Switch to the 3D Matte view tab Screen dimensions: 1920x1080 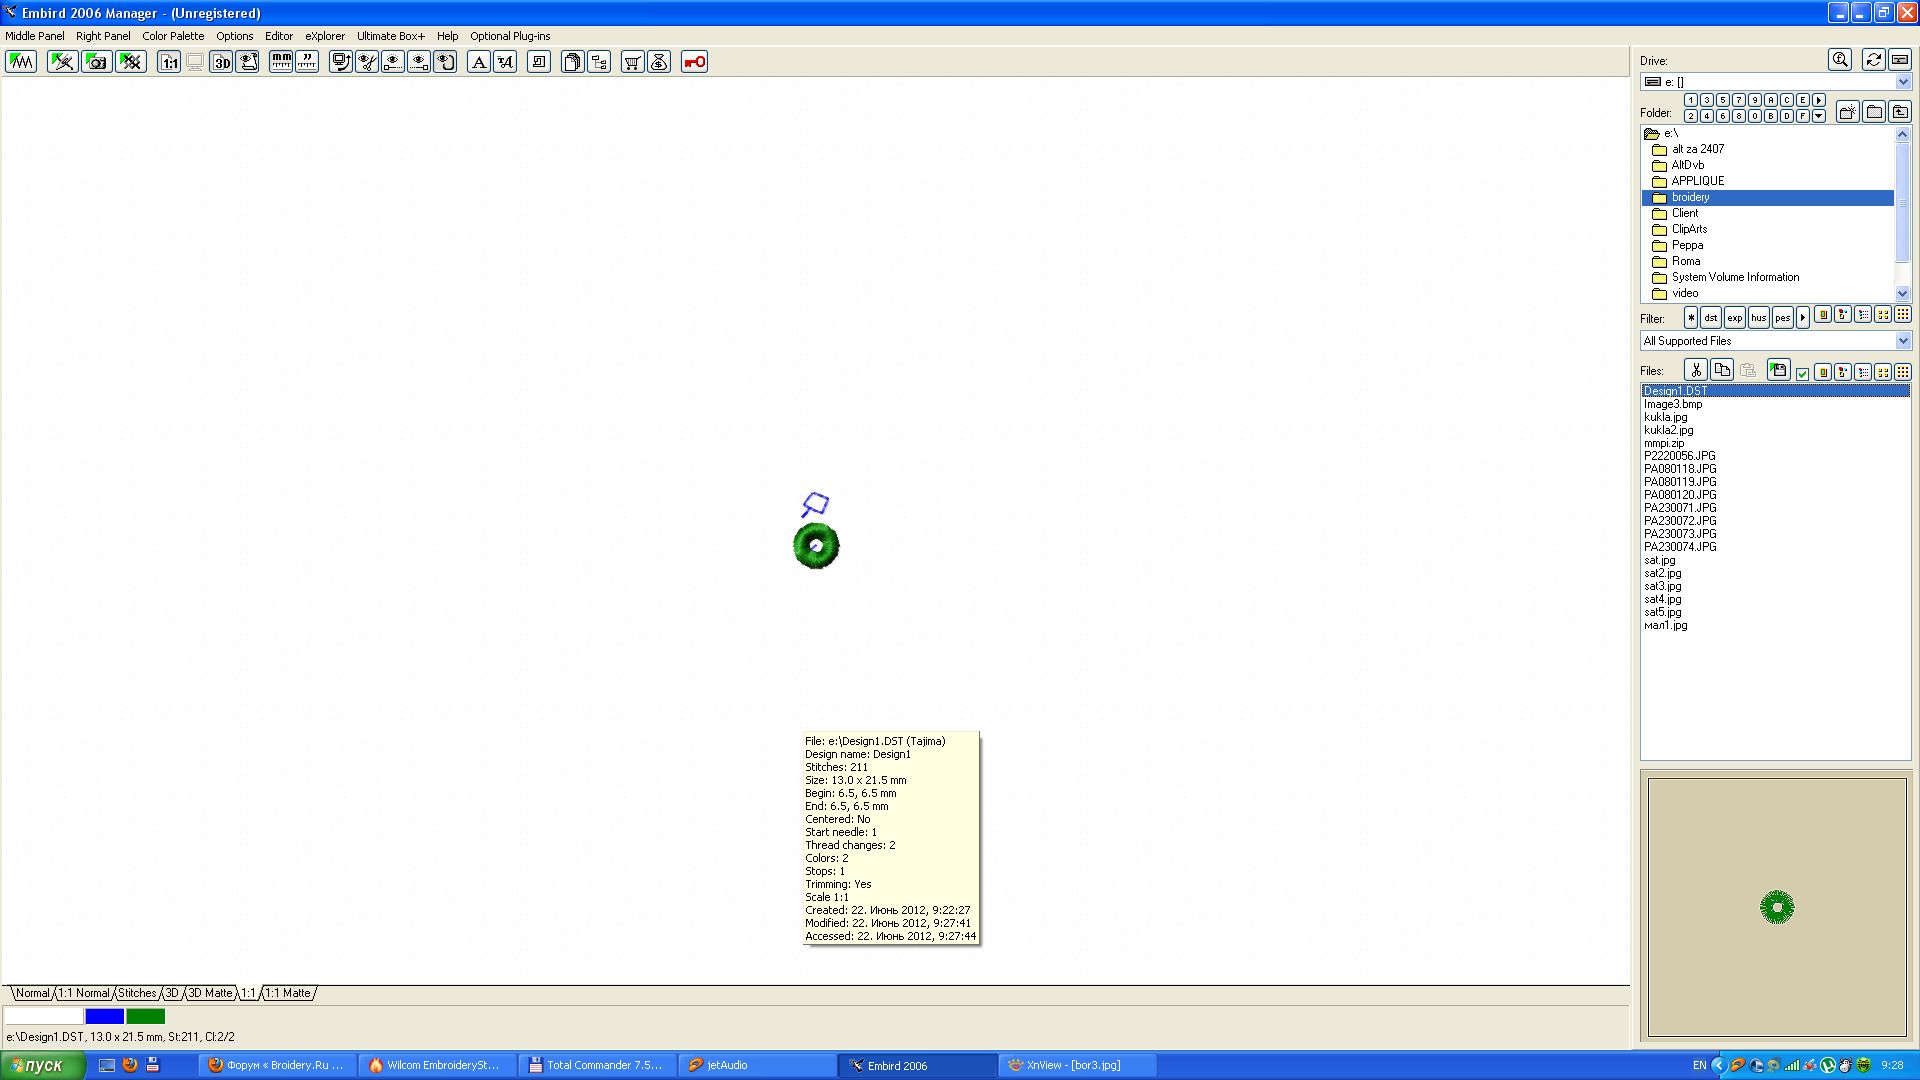[210, 994]
